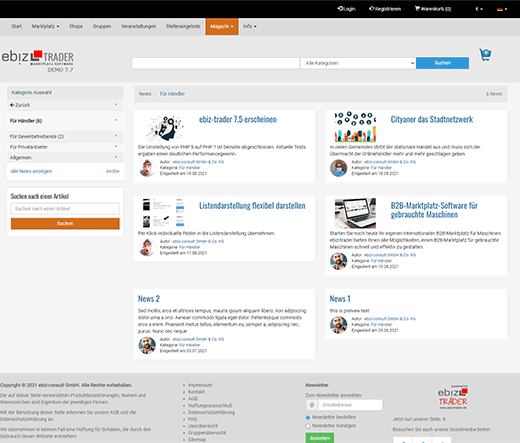Open article Listendarstellung flexibel darstellen
This screenshot has height=443, width=520.
point(252,206)
